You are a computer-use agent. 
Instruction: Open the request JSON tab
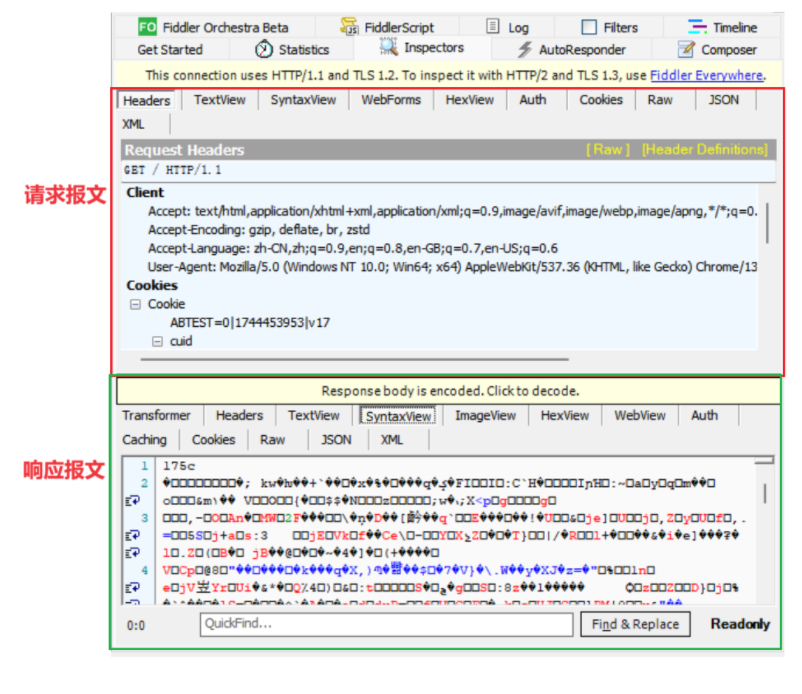click(x=724, y=100)
